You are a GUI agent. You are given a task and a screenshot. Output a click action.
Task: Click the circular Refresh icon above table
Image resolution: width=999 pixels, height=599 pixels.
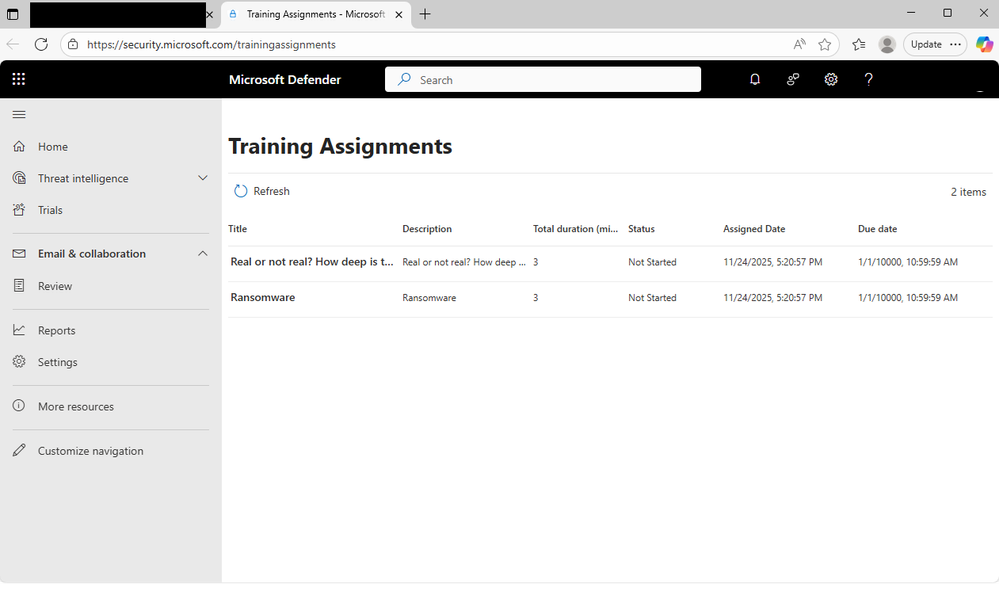click(240, 191)
